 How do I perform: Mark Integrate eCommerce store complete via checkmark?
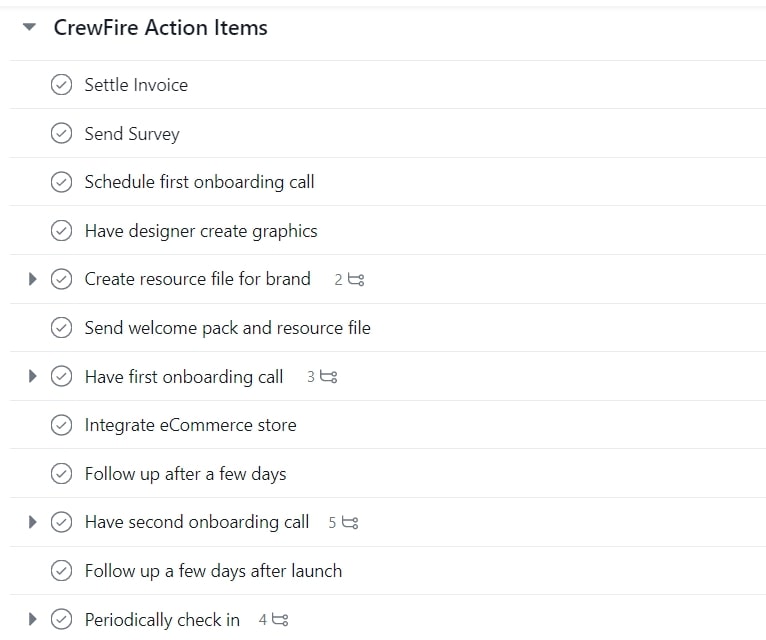pyautogui.click(x=61, y=425)
